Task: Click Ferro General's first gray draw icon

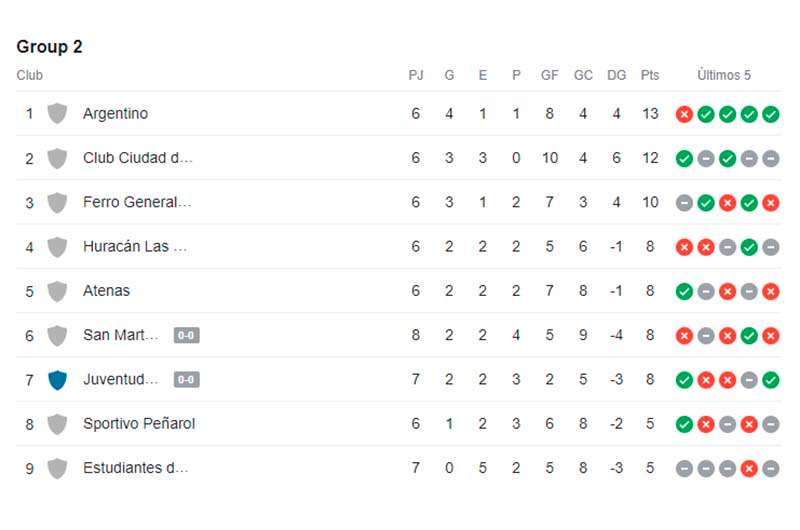Action: coord(684,203)
